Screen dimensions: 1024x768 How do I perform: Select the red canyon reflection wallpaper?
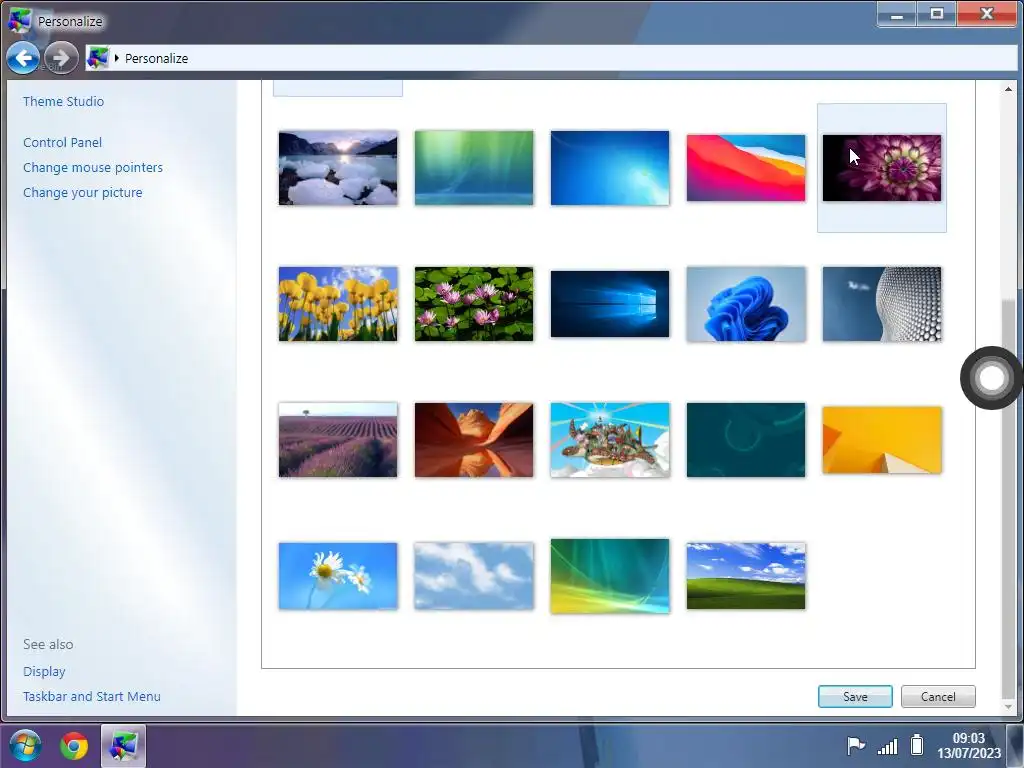(473, 440)
